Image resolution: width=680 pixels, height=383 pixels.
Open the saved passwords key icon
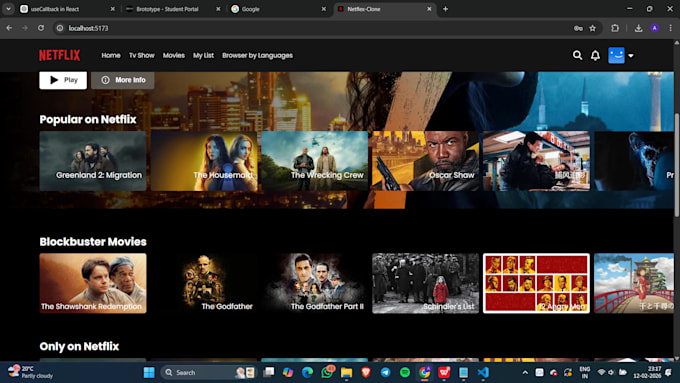click(578, 28)
